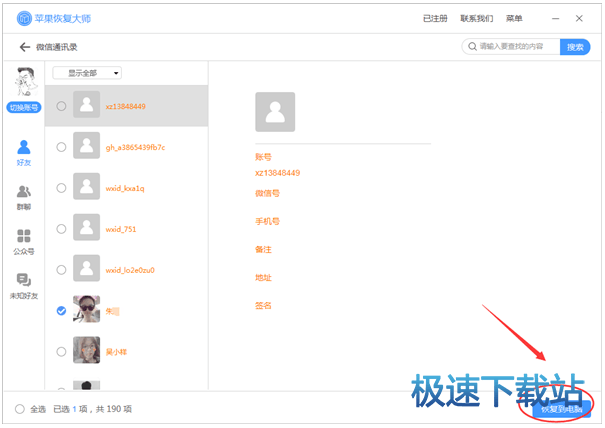605x428 pixels.
Task: Minimize the window
Action: click(556, 19)
